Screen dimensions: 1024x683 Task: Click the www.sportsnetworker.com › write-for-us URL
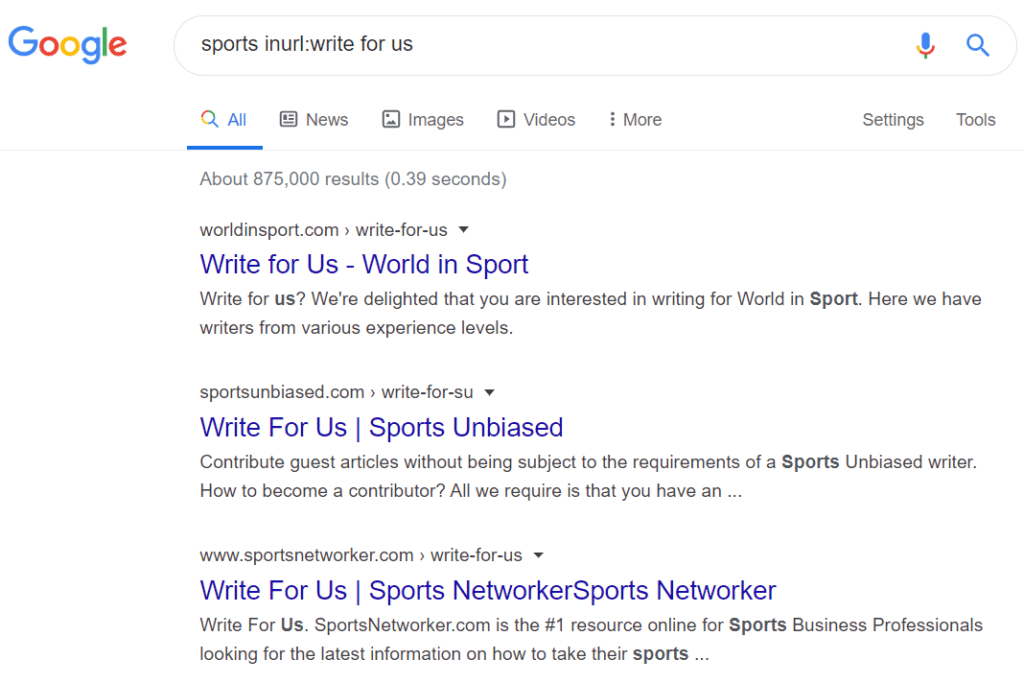361,555
